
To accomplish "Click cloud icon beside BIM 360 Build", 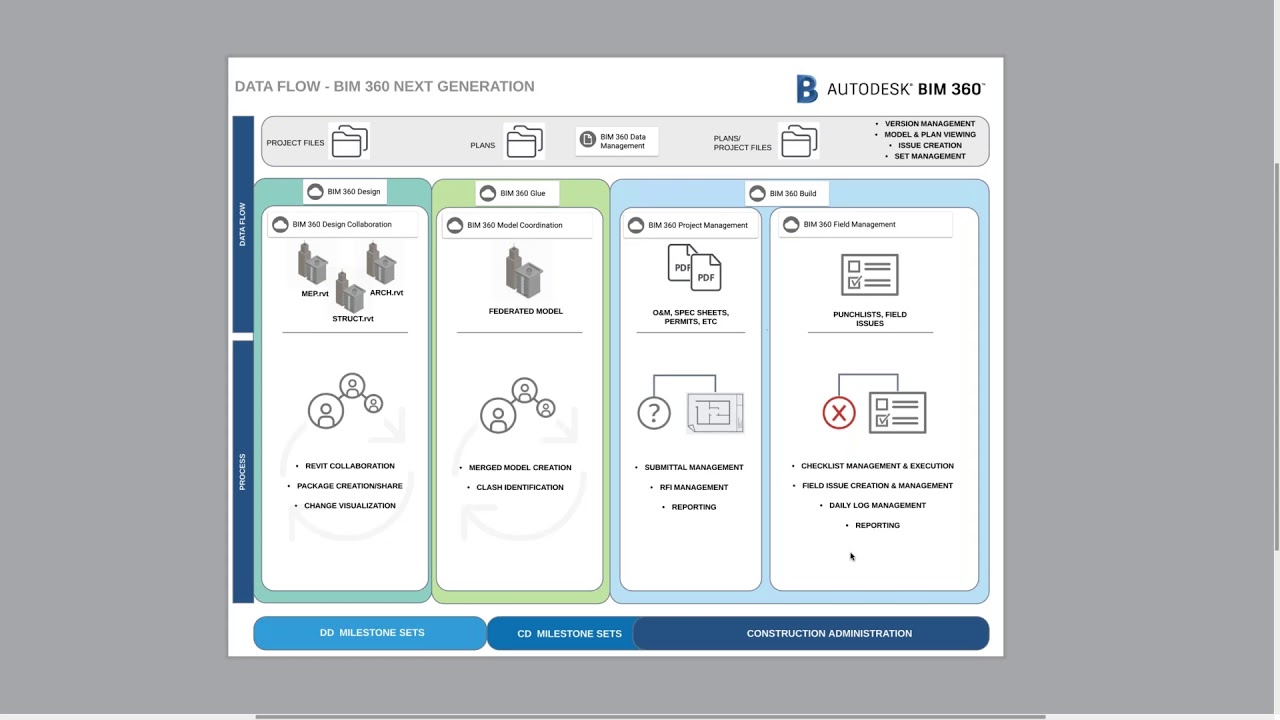I will coord(757,193).
